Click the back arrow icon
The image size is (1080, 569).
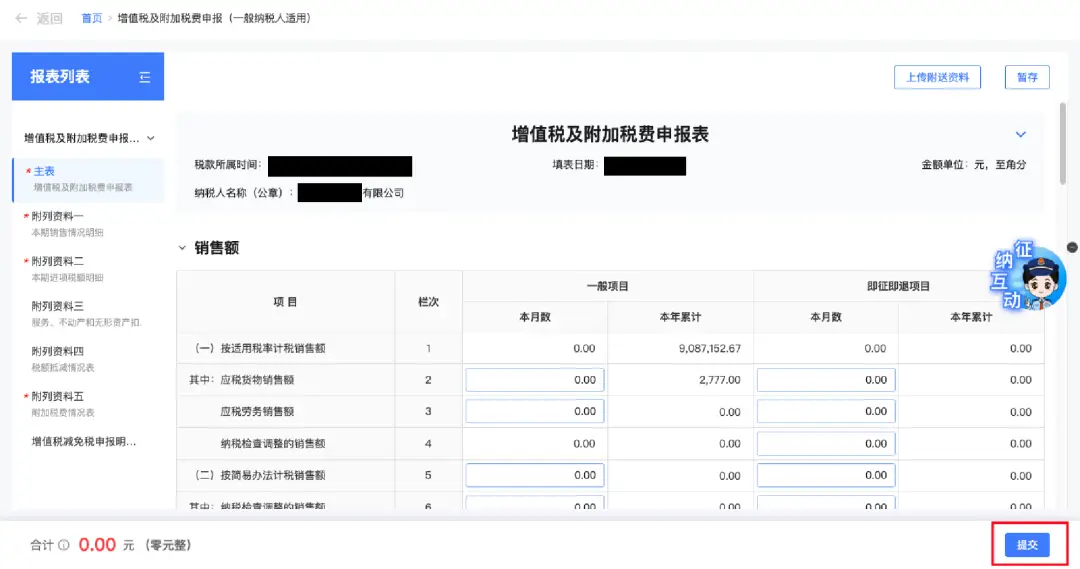coord(21,19)
